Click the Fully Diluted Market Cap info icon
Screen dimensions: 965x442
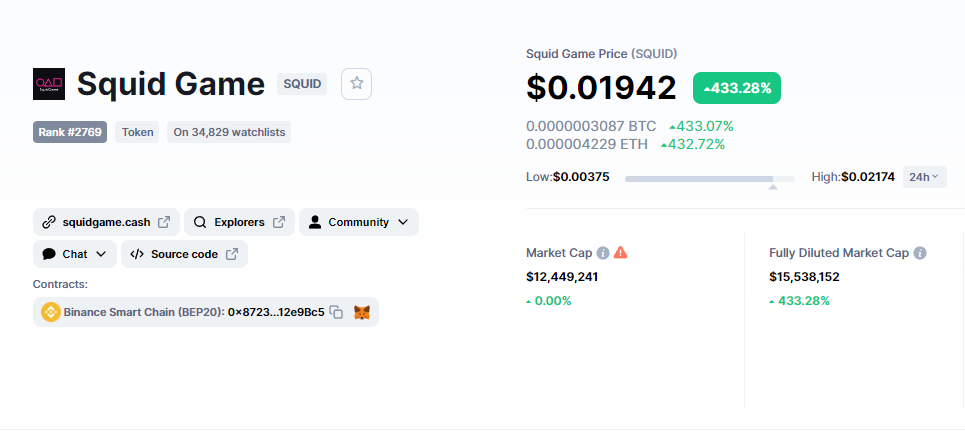(x=920, y=253)
